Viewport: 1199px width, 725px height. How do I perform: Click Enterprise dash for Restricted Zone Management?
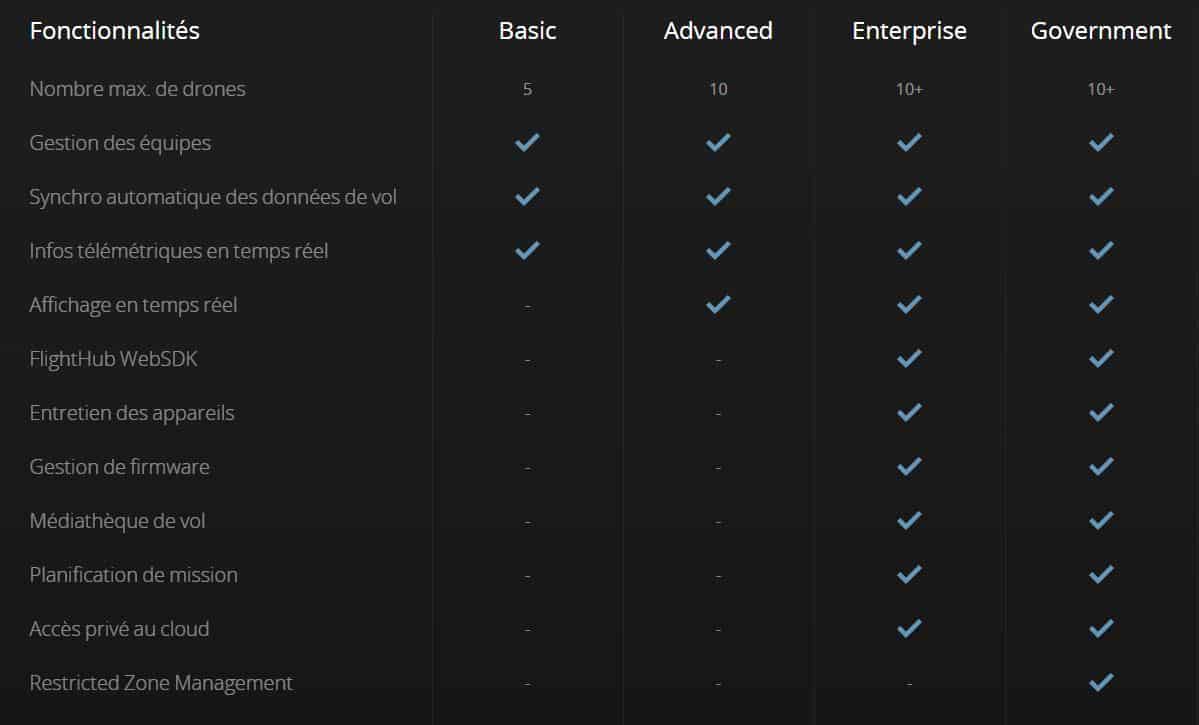tap(909, 684)
